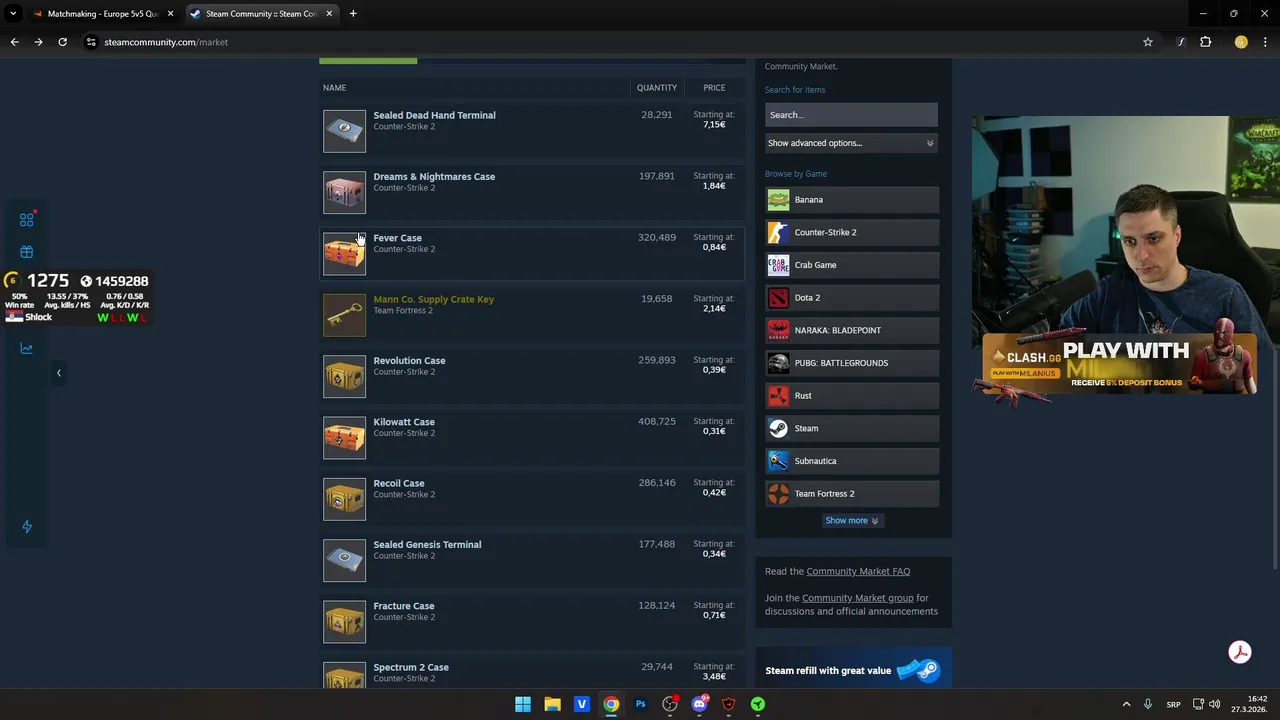Viewport: 1280px width, 720px height.
Task: Click the Steam refill with great value banner
Action: point(853,671)
